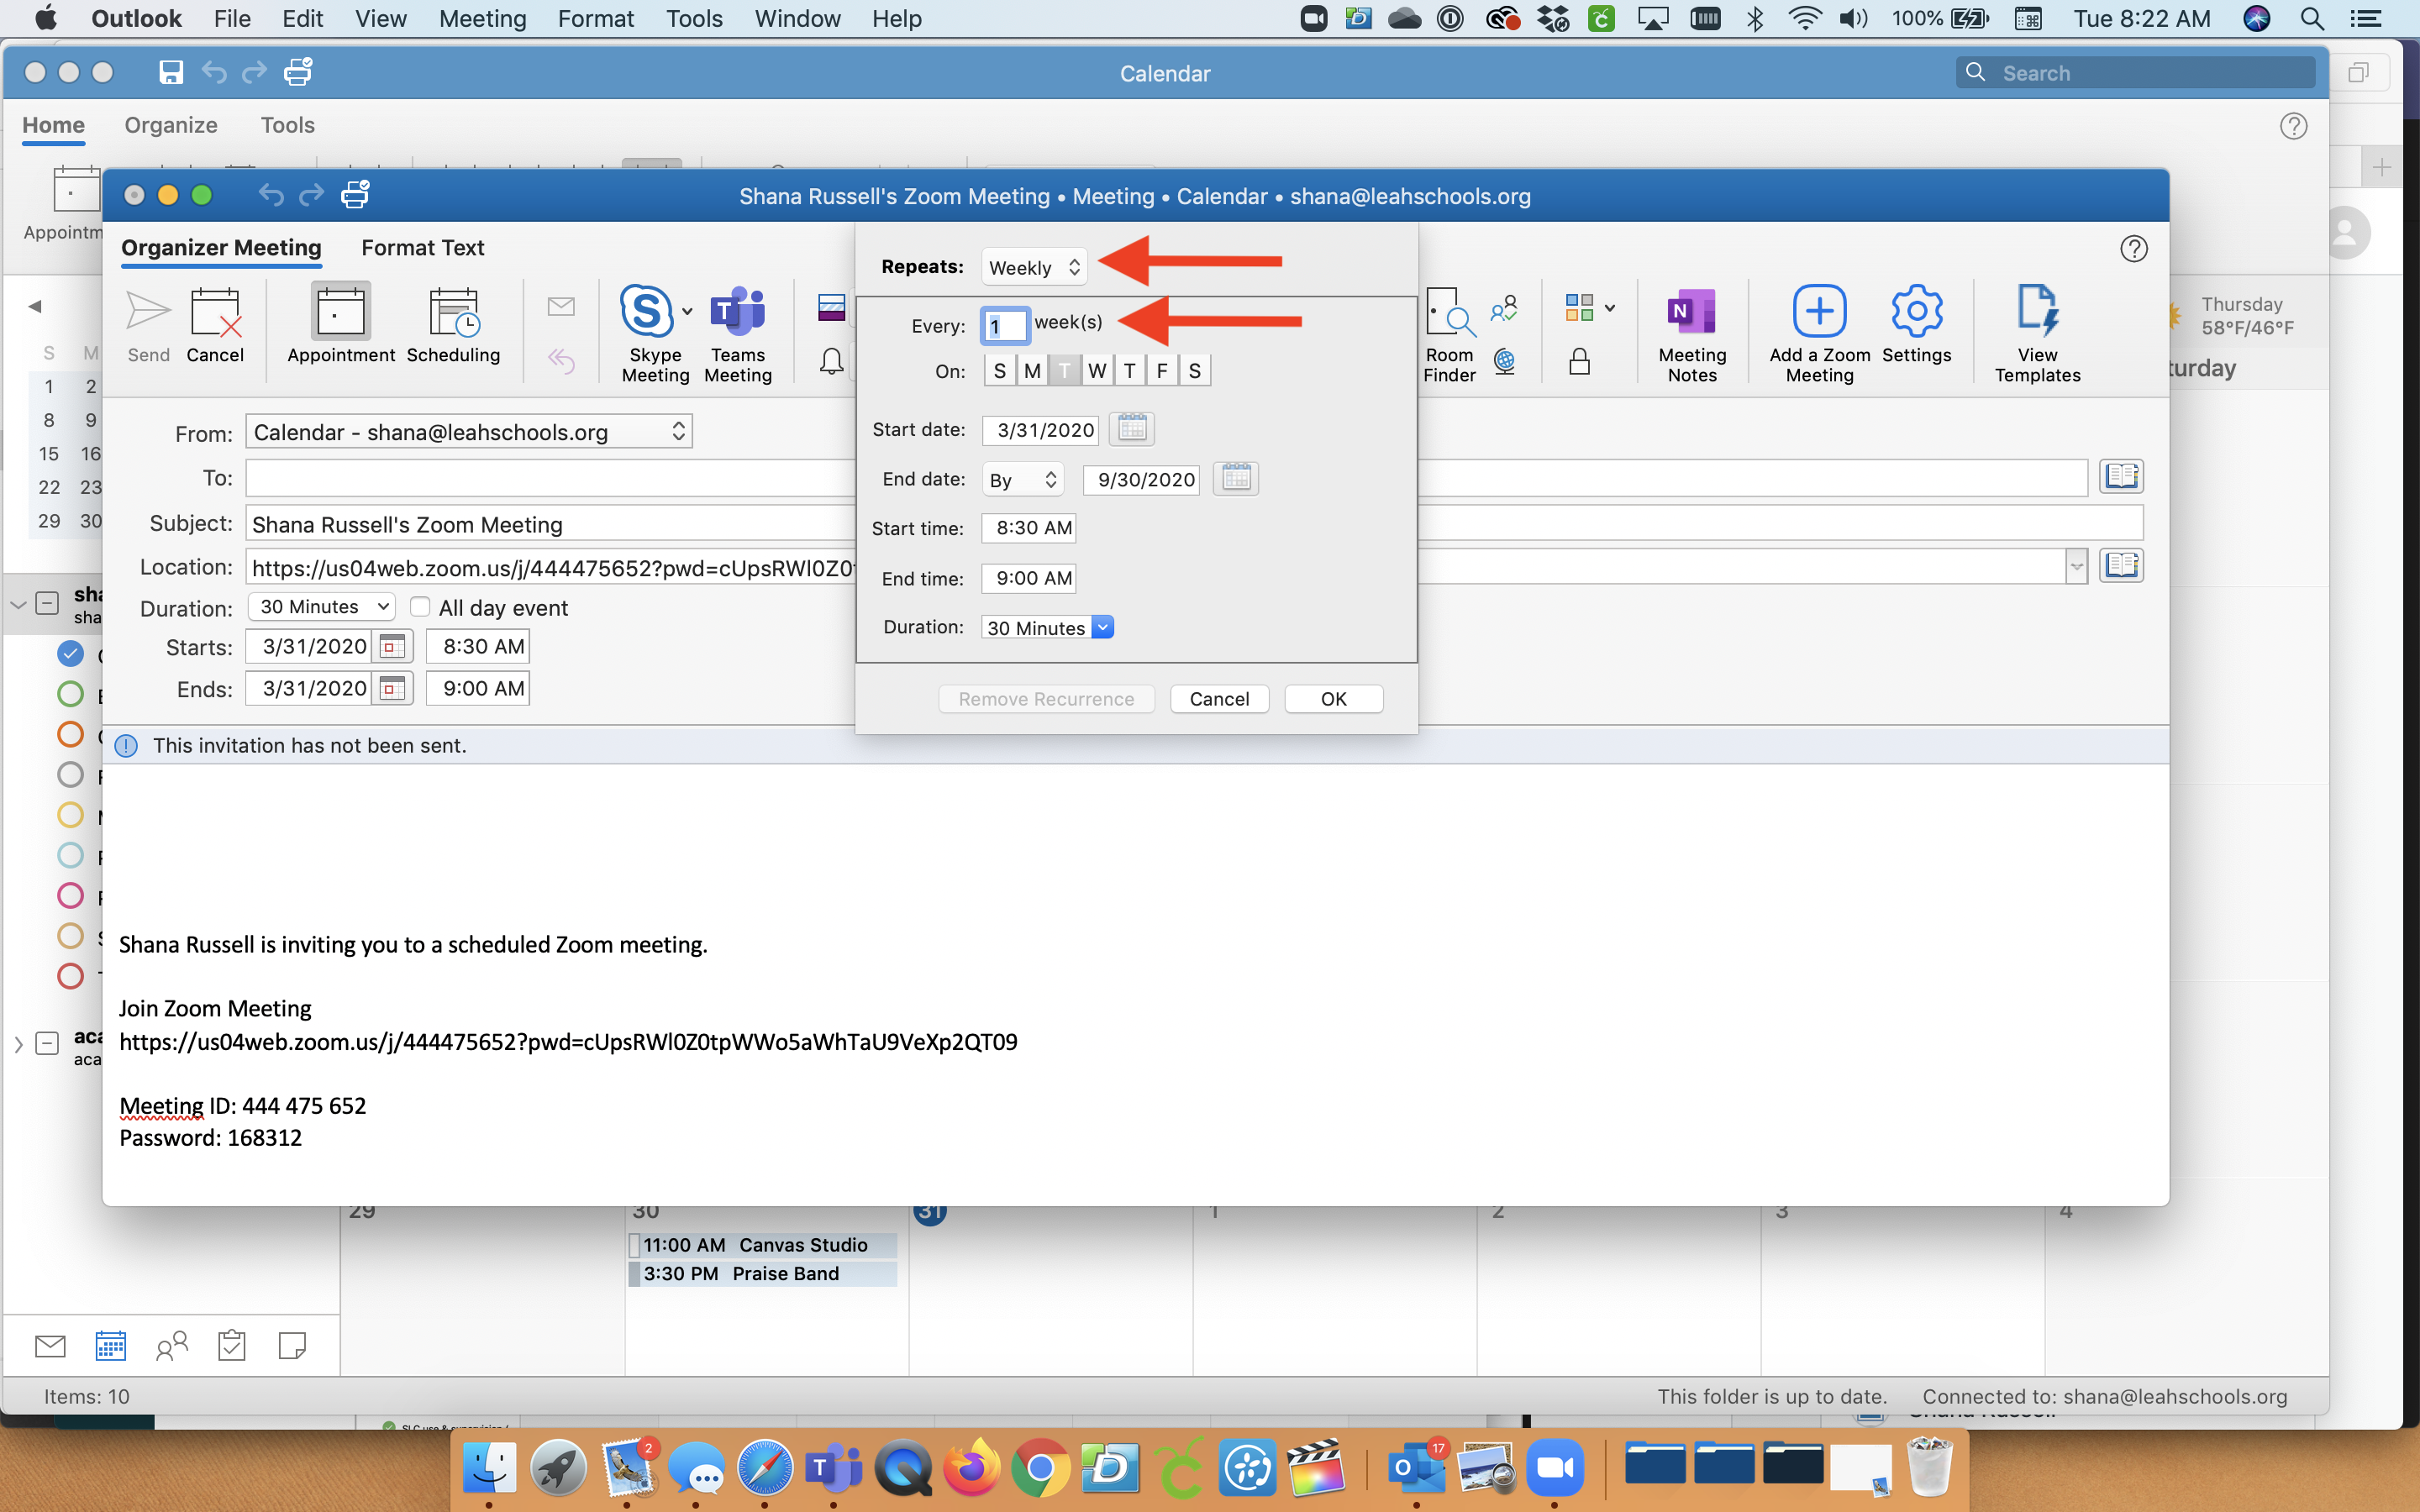Select the Organizer Meeting tab
This screenshot has height=1512, width=2420.
[221, 248]
